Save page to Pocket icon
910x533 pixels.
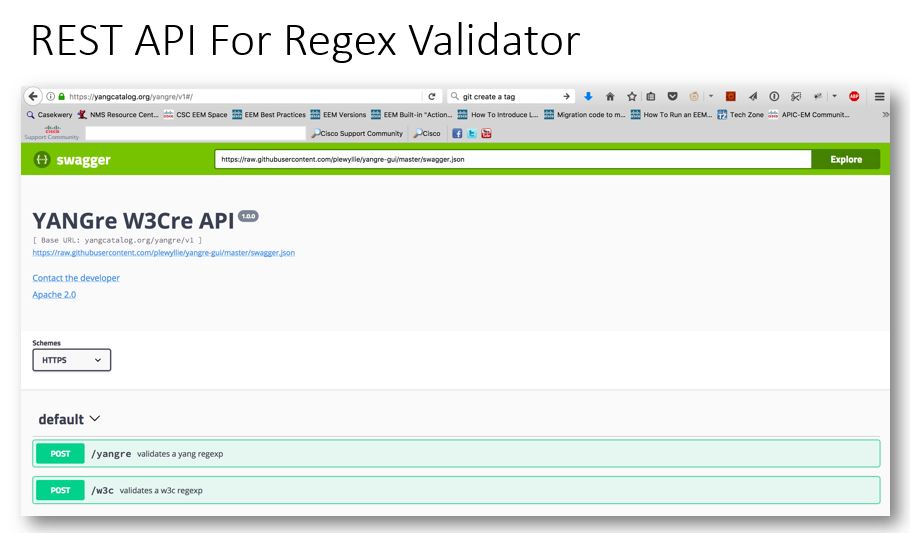click(x=673, y=96)
